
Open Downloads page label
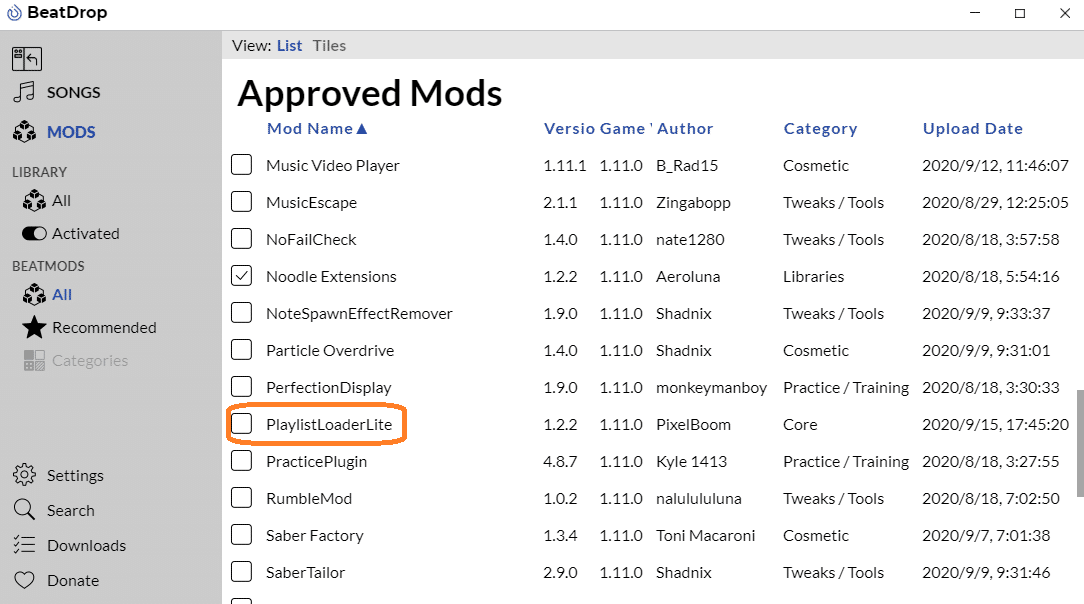pyautogui.click(x=86, y=545)
